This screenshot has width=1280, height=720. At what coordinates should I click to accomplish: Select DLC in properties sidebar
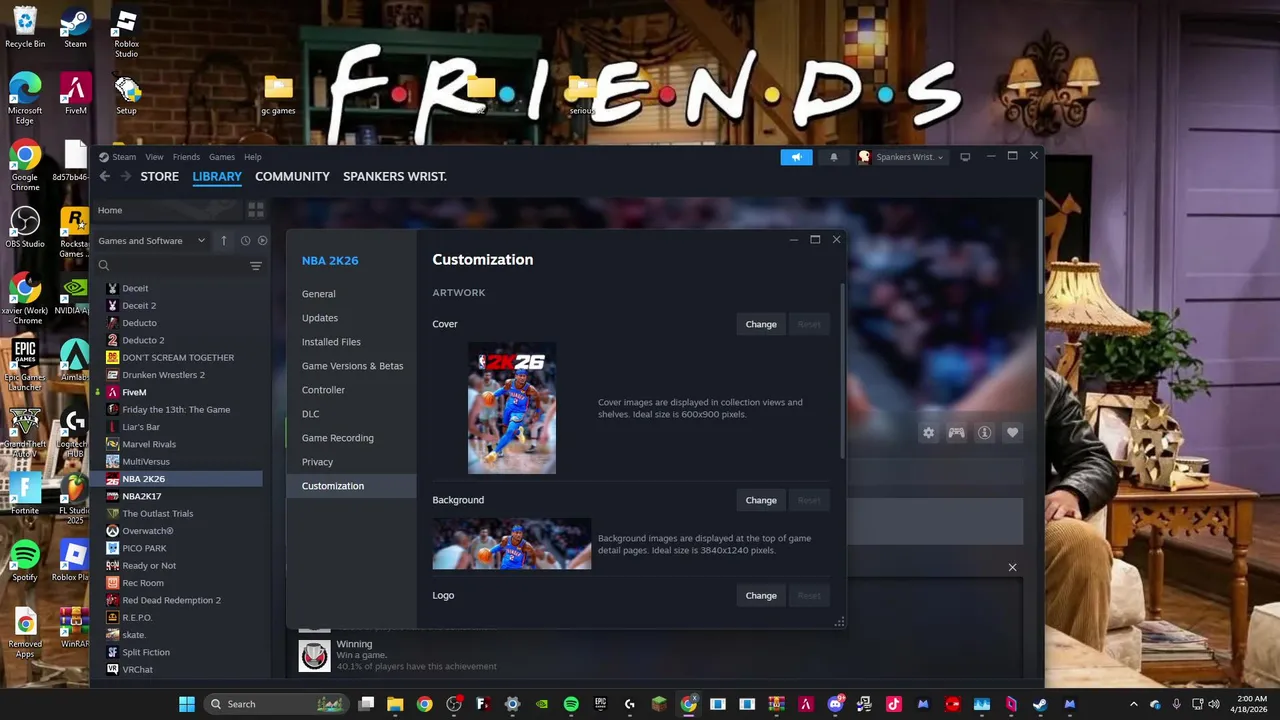351,414
